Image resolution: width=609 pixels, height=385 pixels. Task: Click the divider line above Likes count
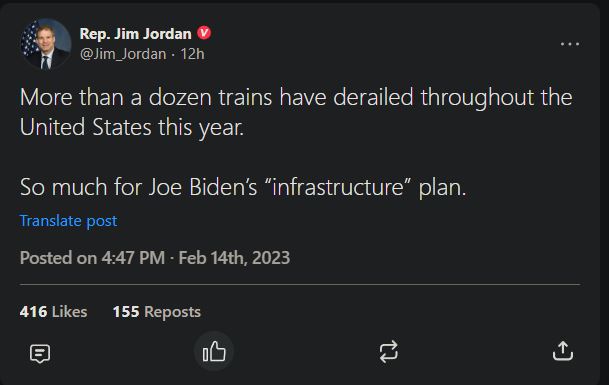click(300, 284)
